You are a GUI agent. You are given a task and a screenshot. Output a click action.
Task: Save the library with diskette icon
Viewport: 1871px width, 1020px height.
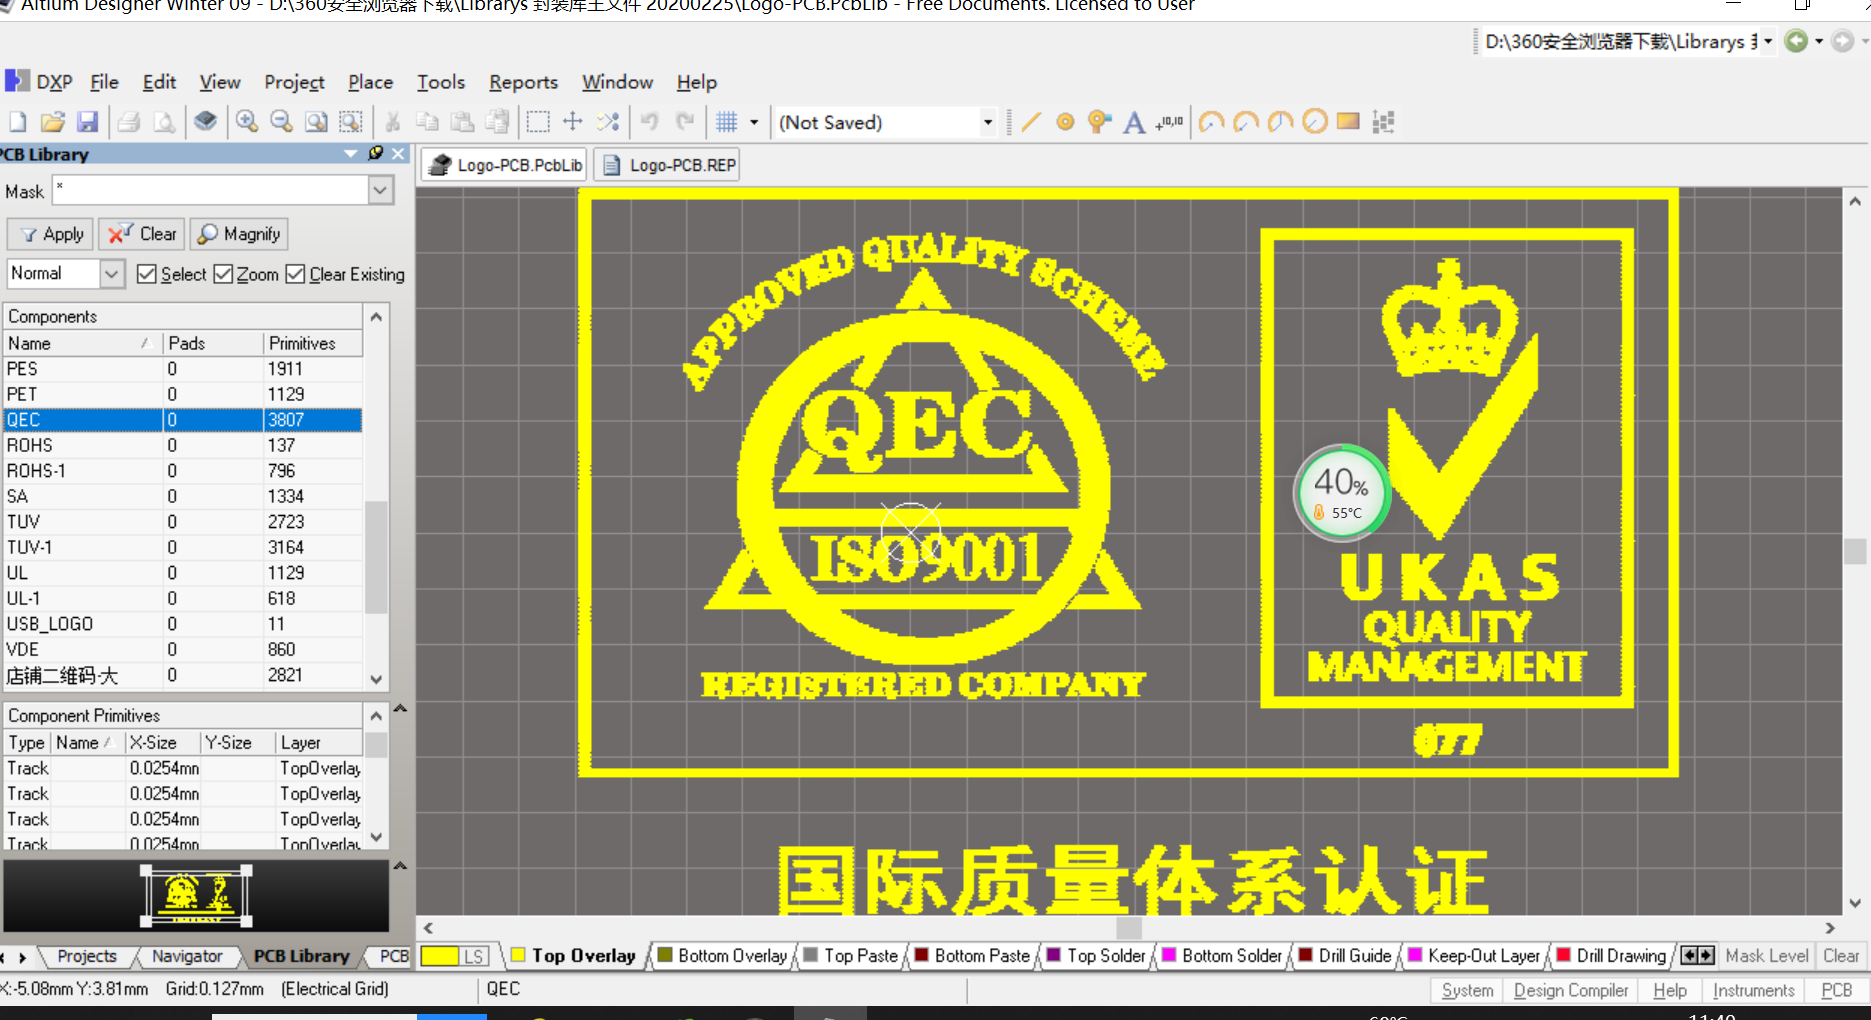[88, 122]
